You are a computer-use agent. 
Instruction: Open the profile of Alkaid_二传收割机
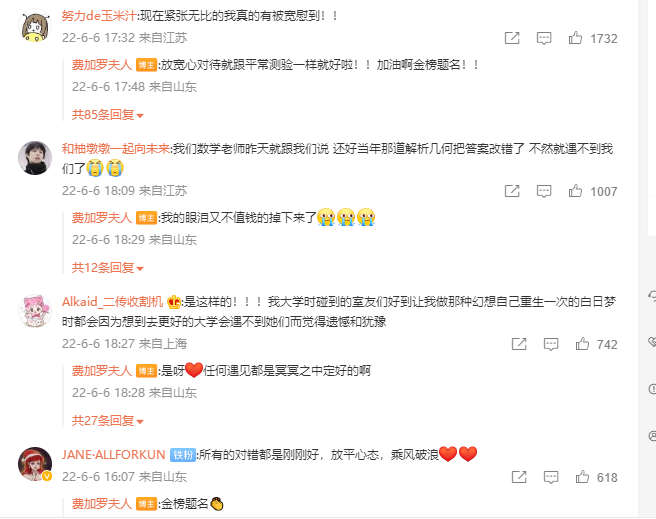[x=113, y=302]
